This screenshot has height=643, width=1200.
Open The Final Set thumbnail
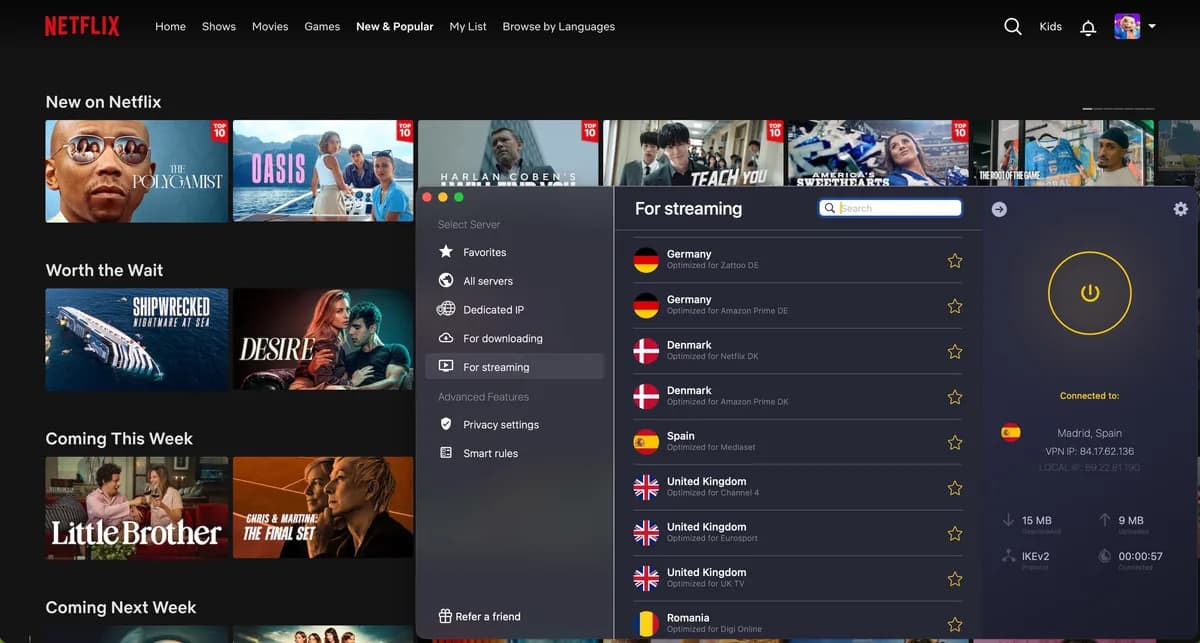coord(323,507)
